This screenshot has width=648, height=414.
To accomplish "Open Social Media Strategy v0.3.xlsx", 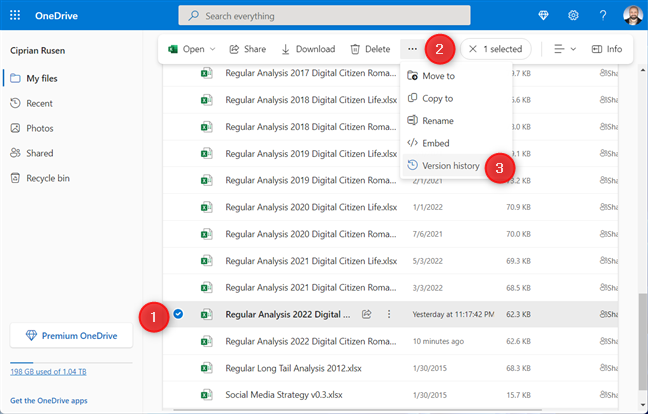I will point(284,395).
